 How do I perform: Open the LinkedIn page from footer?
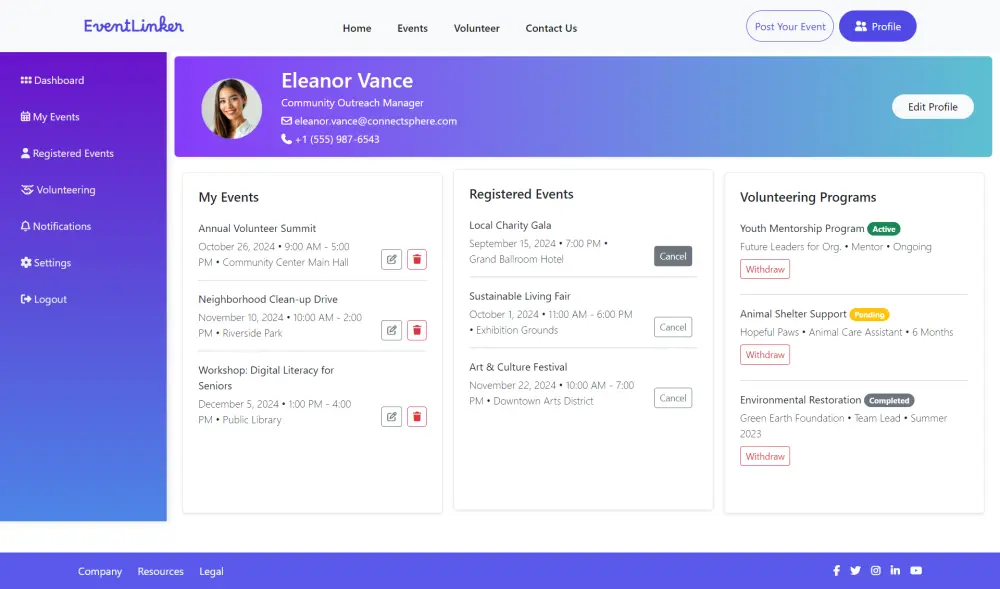click(895, 571)
